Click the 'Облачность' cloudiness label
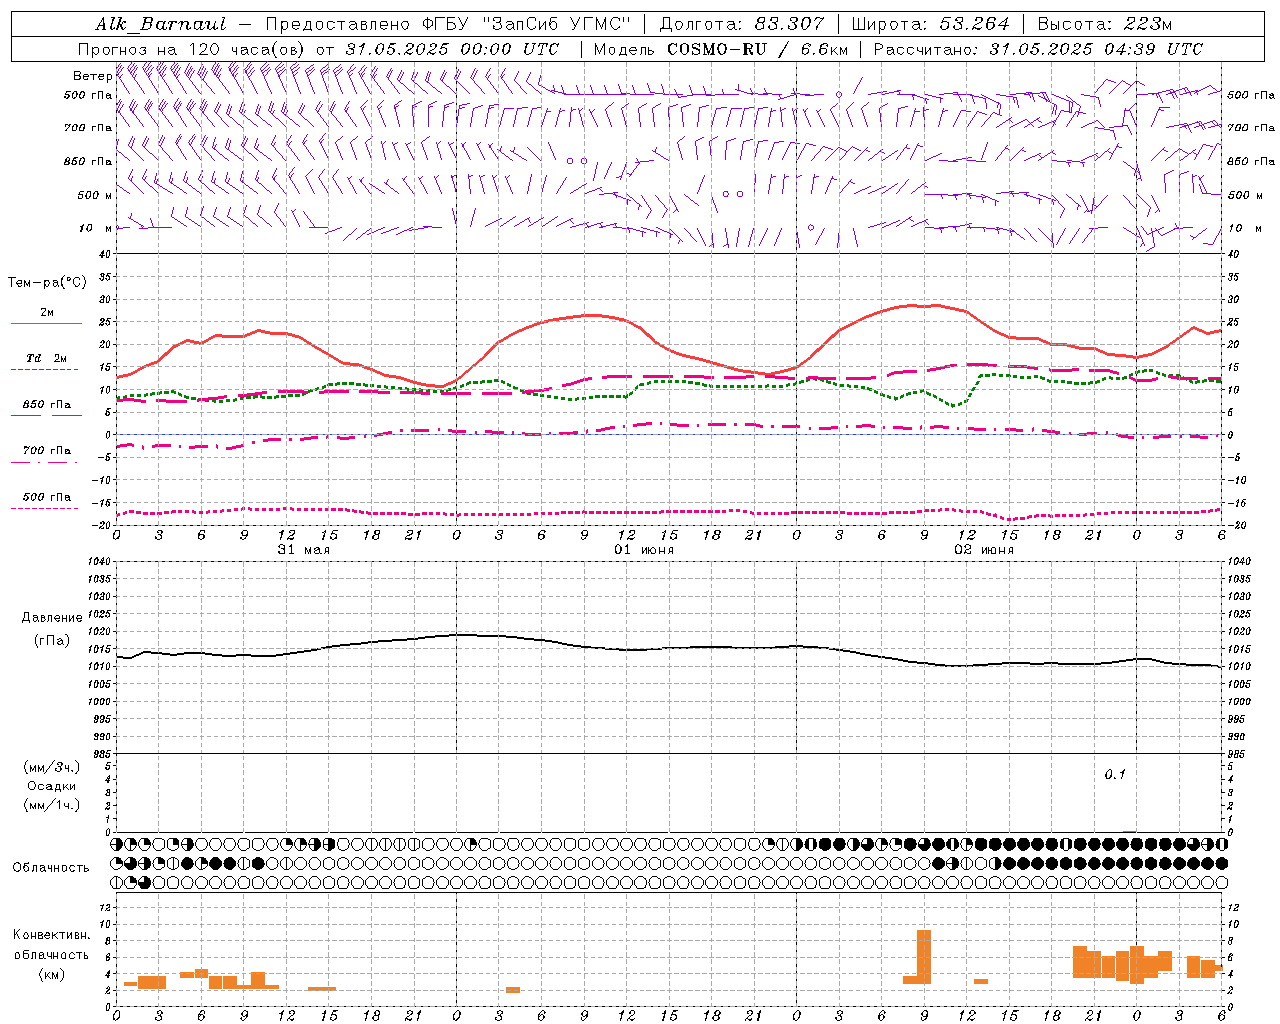 coord(51,867)
